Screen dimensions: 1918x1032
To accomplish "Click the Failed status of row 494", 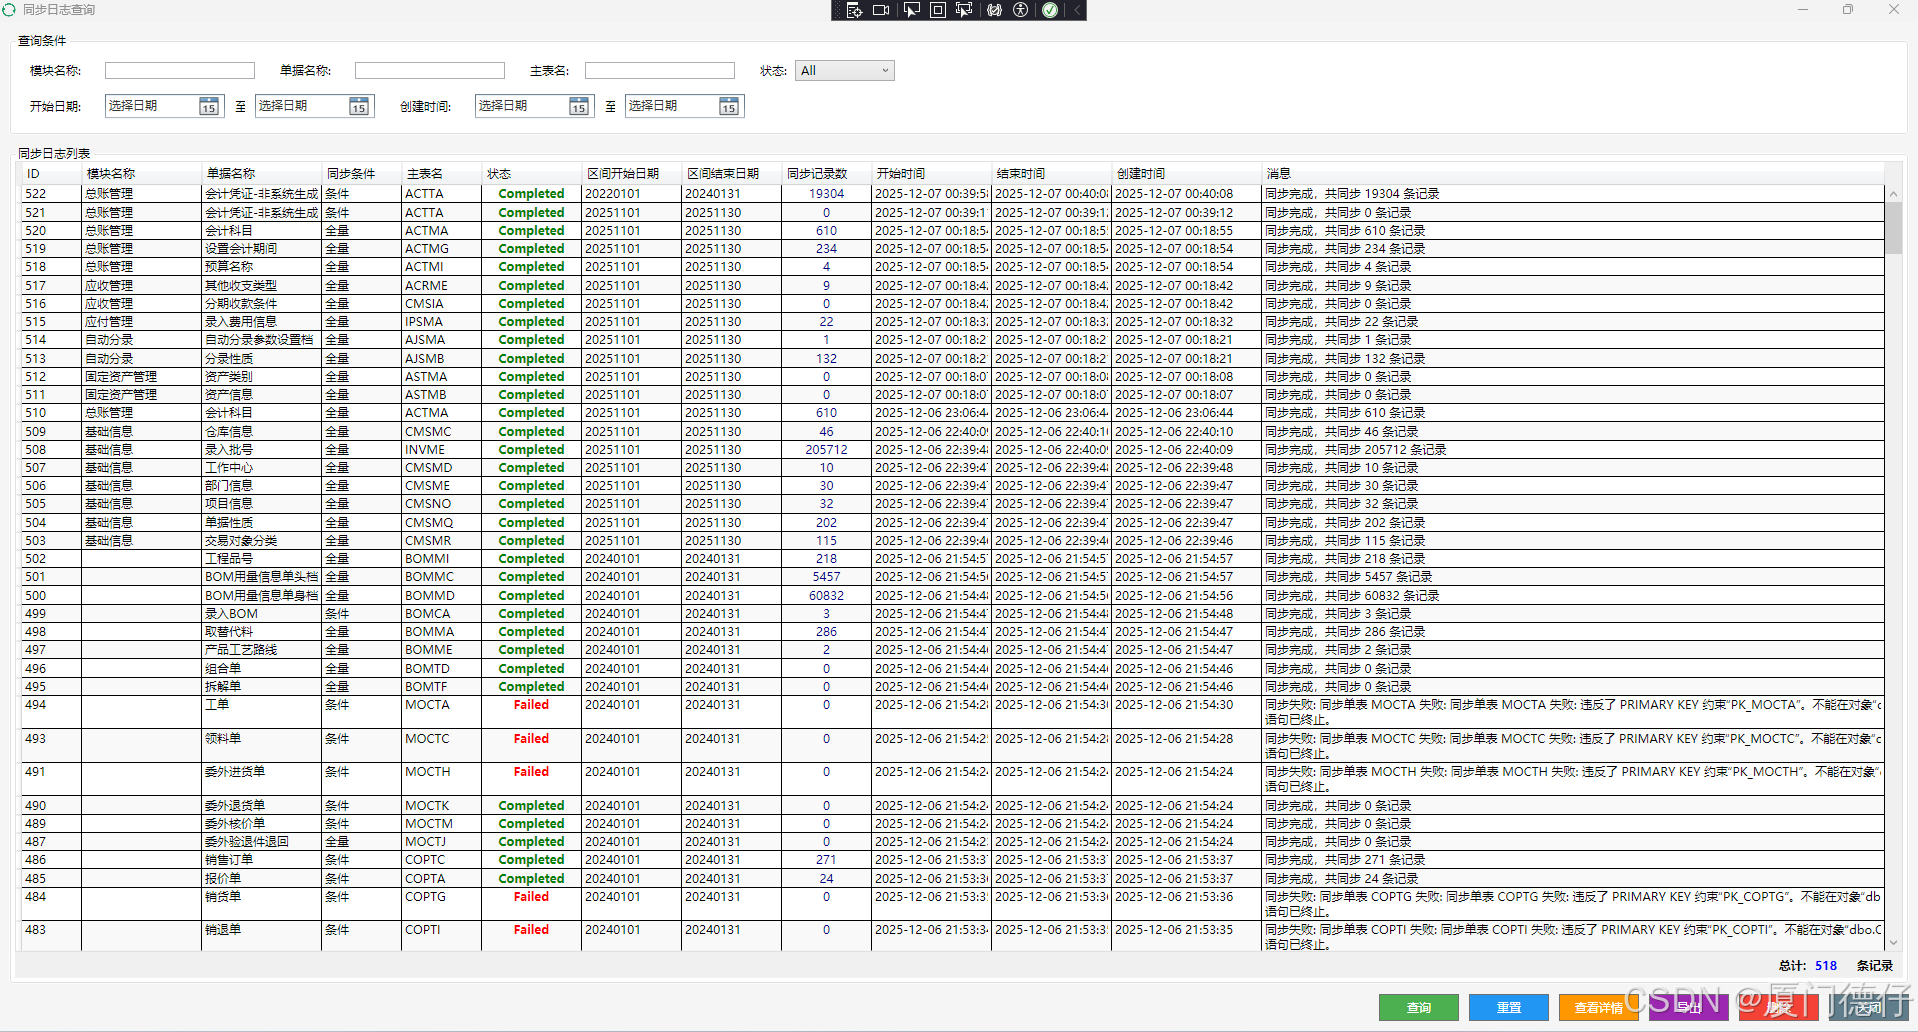I will (531, 705).
